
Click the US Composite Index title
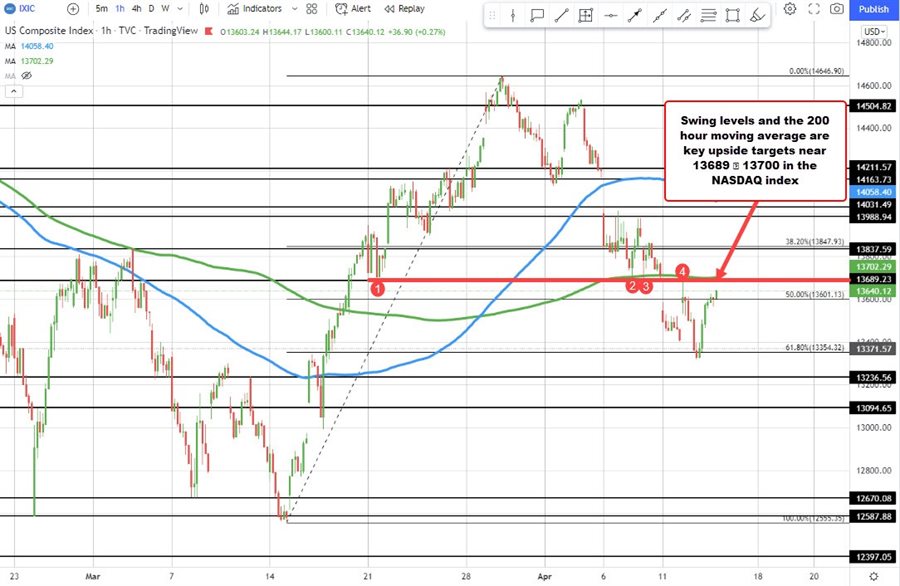tap(49, 31)
